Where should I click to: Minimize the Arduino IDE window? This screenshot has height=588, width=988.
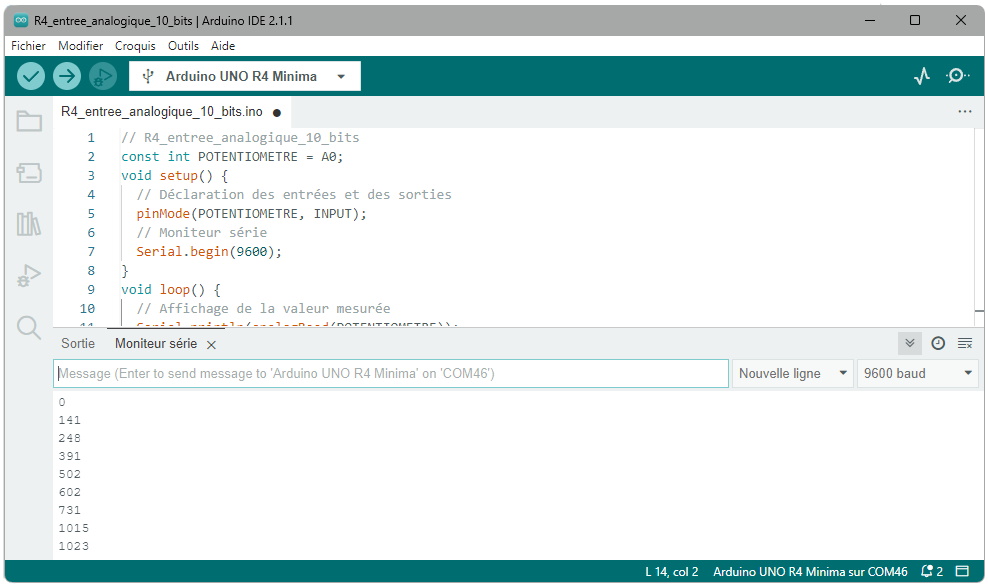click(x=870, y=20)
